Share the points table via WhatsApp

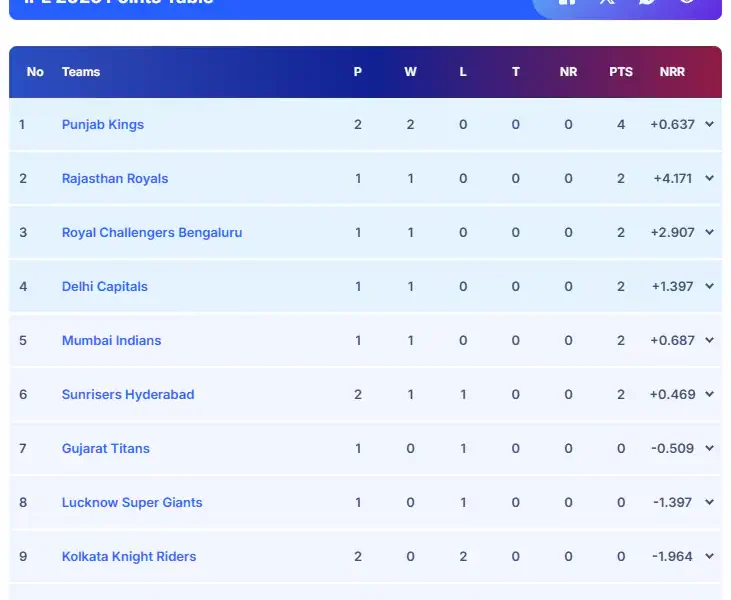pos(647,2)
